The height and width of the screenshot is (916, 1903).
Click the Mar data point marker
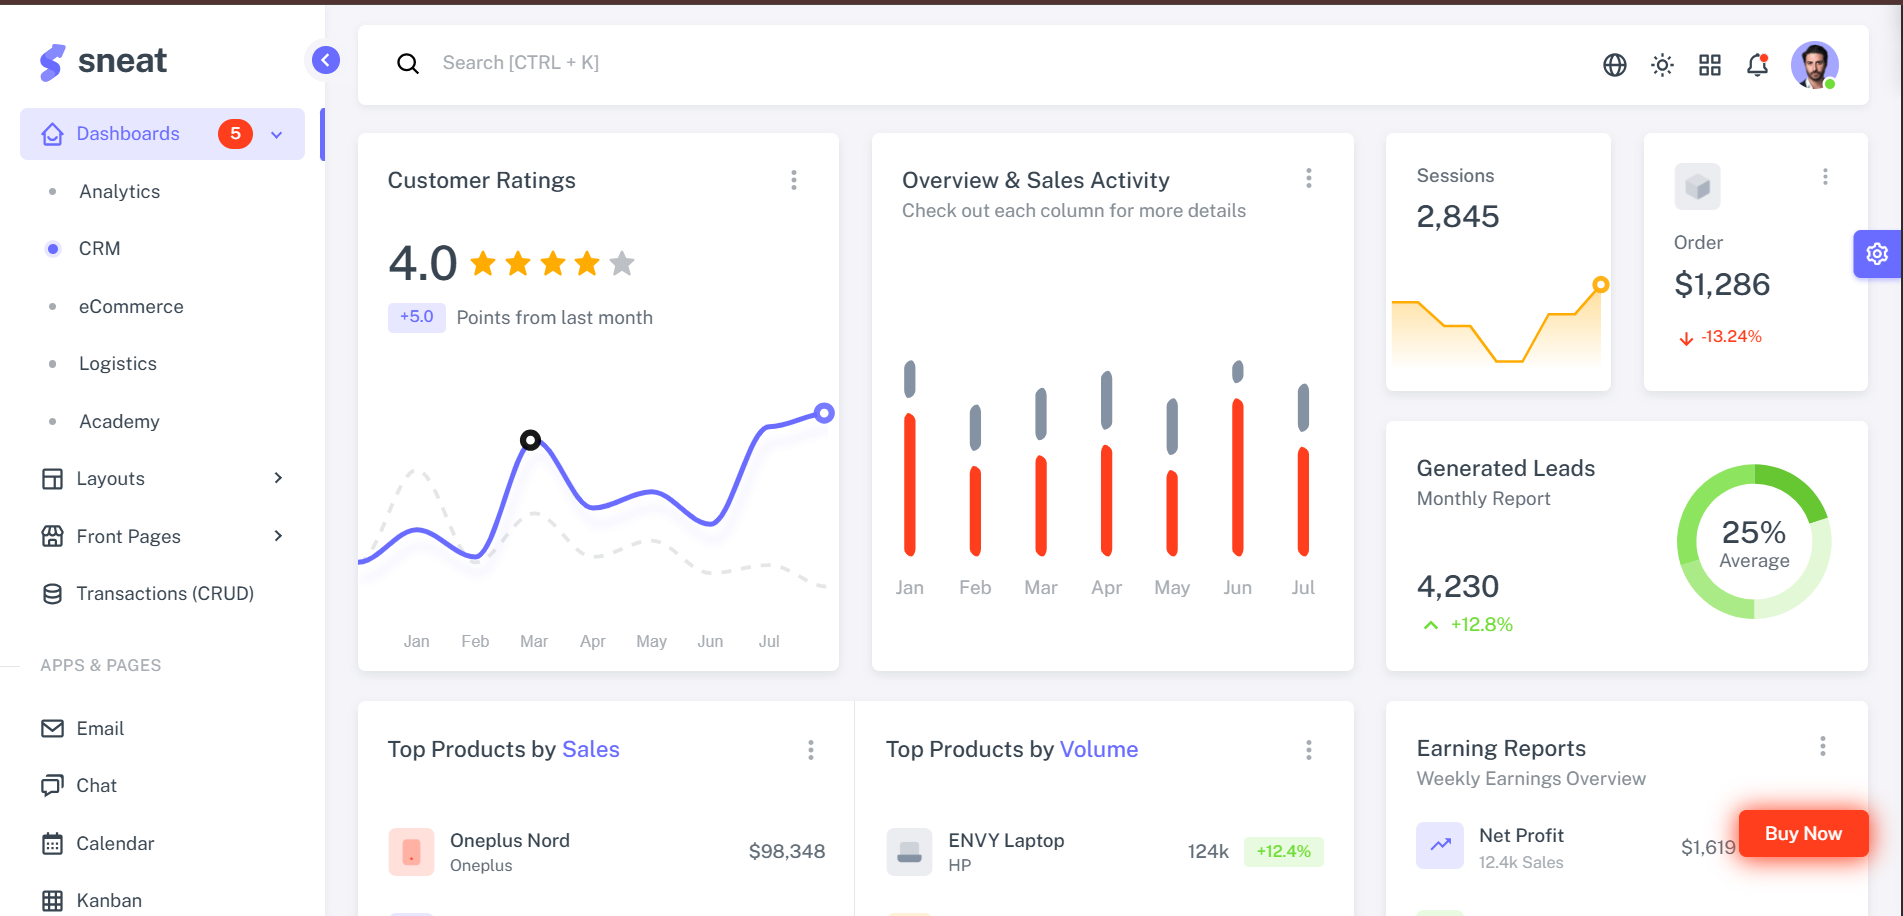tap(530, 440)
